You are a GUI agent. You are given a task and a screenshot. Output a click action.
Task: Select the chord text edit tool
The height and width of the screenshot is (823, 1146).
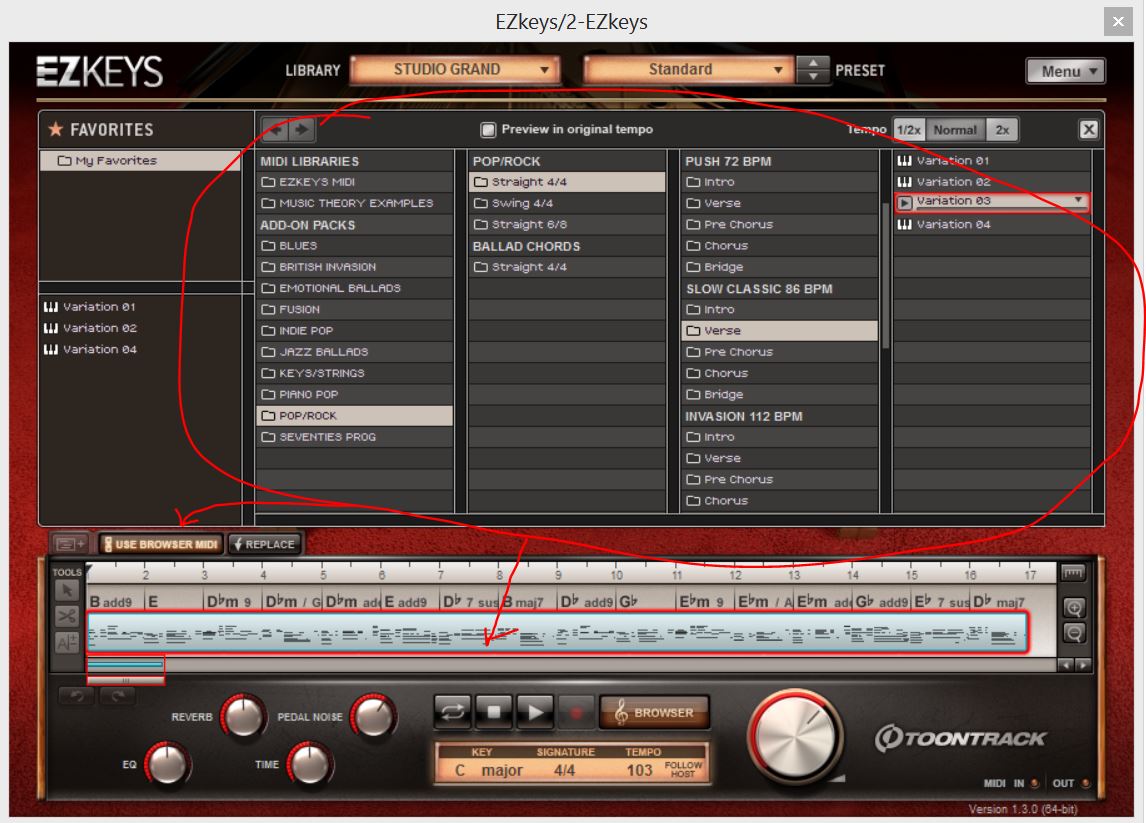[67, 642]
